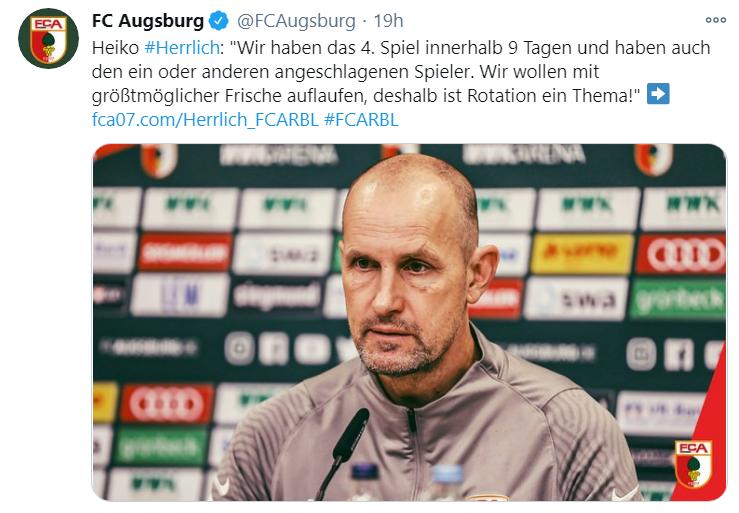Click Audi logo next to yellow board
Image resolution: width=739 pixels, height=513 pixels.
click(682, 254)
